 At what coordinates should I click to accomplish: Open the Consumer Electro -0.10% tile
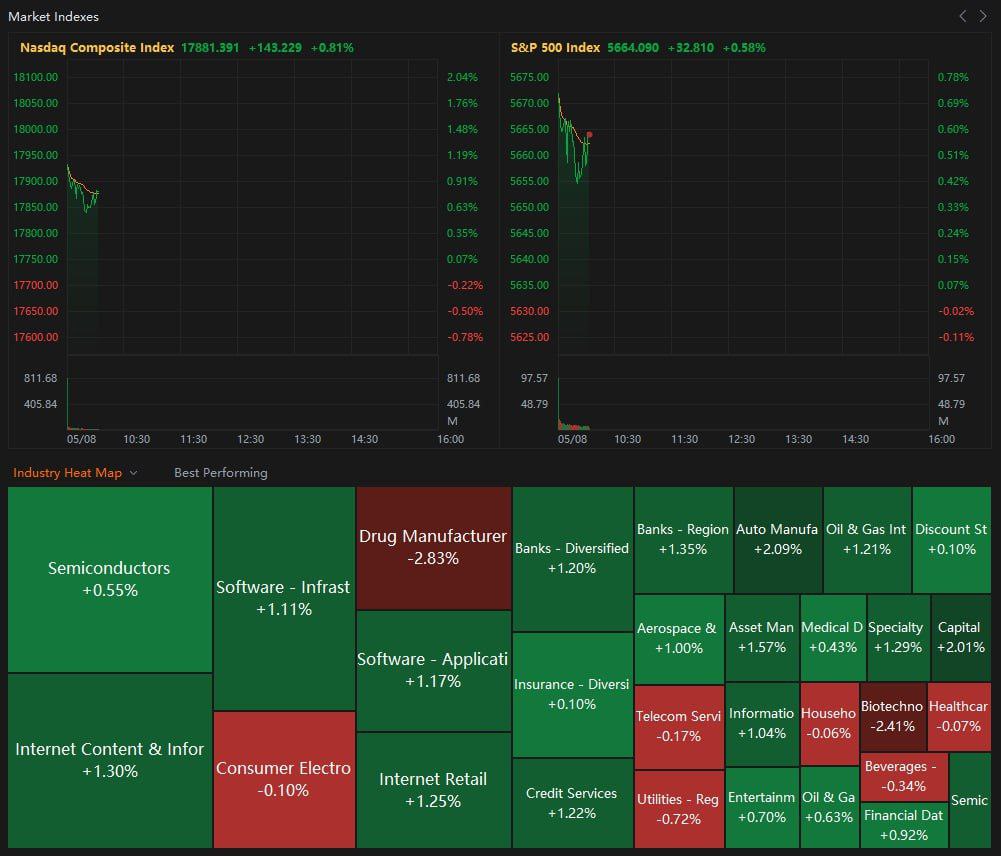point(284,779)
